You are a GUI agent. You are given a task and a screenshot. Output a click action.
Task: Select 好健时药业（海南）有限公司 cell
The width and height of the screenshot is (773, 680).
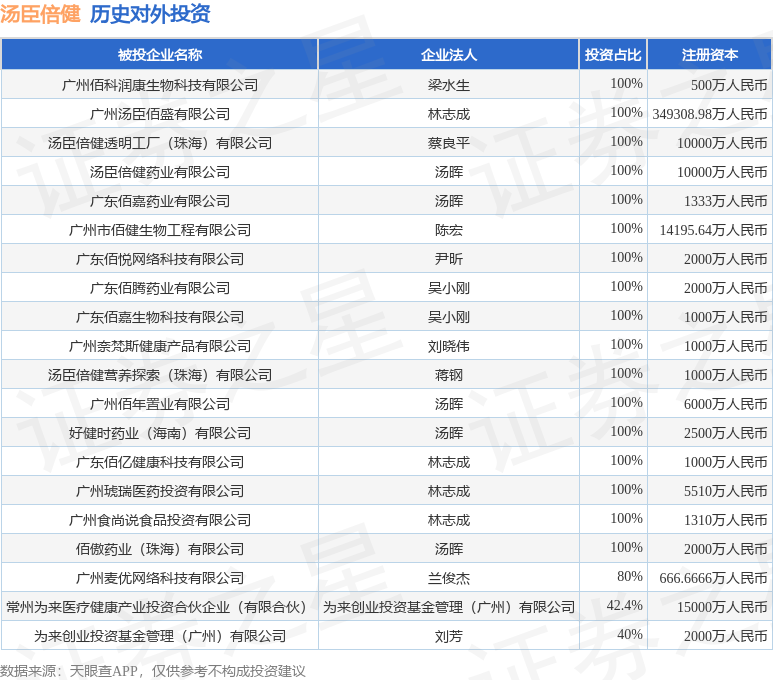coord(160,433)
